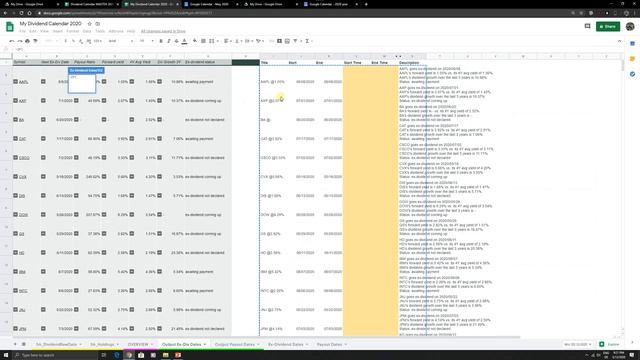
Task: Toggle the checkbox beside BA symbol
Action: (16, 120)
